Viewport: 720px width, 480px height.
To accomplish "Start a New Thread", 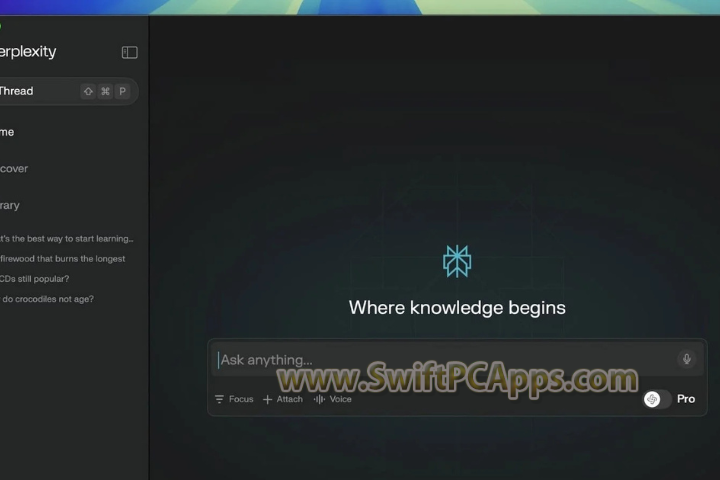I will (68, 91).
